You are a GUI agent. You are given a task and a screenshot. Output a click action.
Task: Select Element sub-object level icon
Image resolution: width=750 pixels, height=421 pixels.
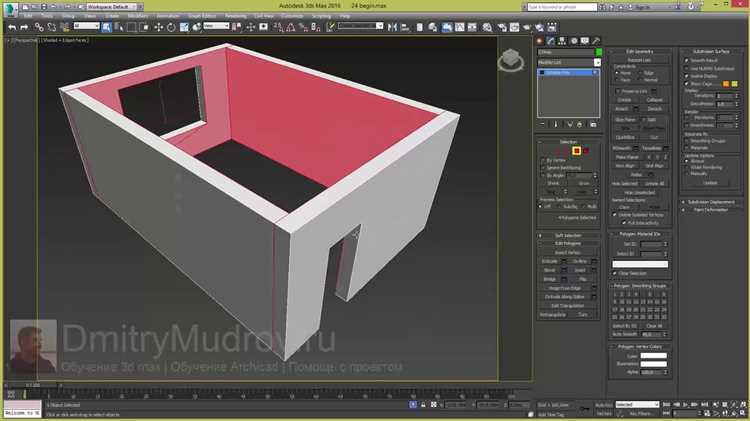[586, 151]
